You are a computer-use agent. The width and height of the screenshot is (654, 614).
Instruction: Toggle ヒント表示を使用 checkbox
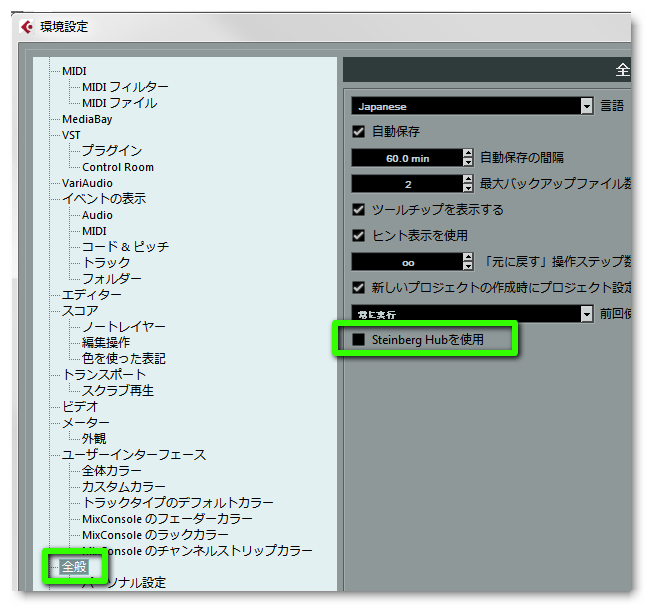coord(359,236)
